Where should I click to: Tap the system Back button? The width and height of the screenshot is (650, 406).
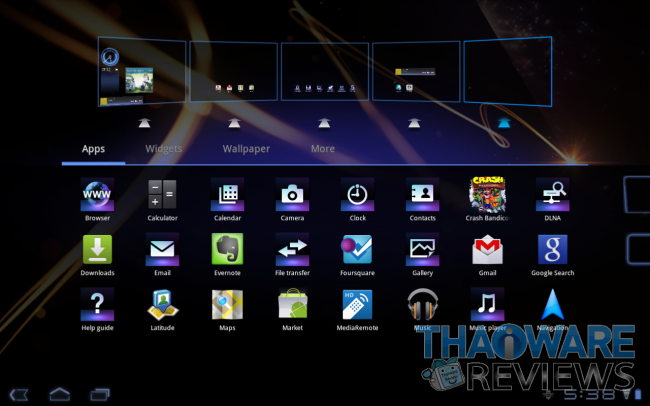pos(19,394)
